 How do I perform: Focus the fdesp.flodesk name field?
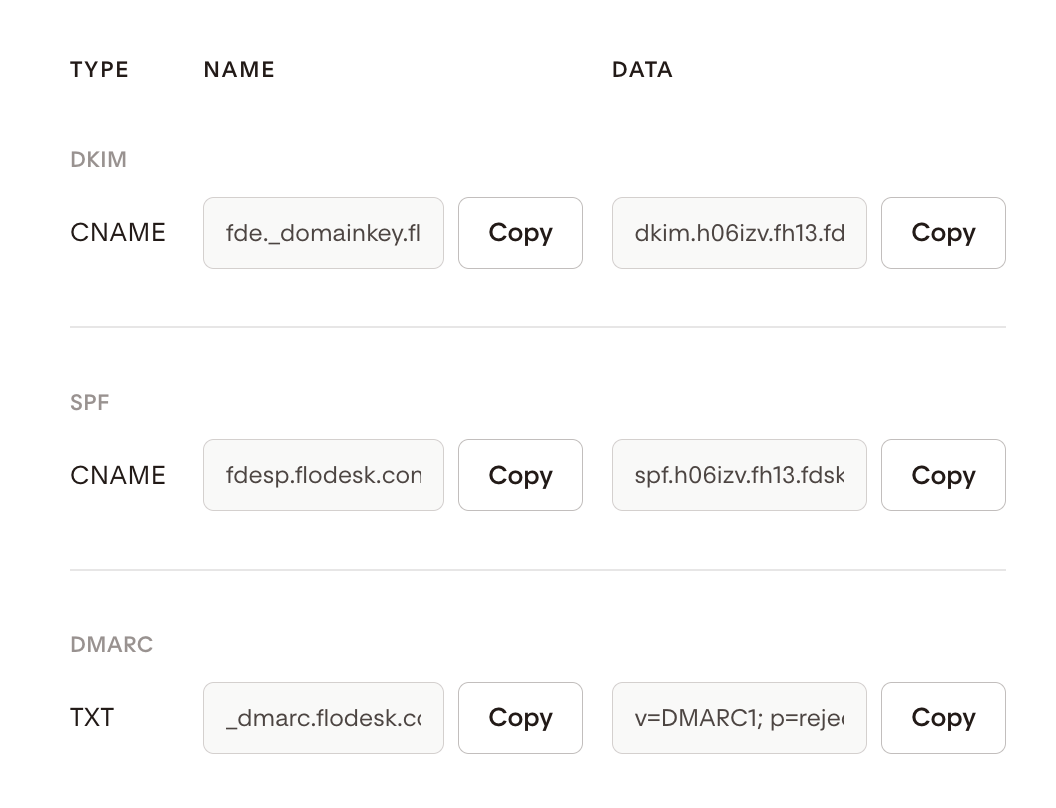pos(323,475)
